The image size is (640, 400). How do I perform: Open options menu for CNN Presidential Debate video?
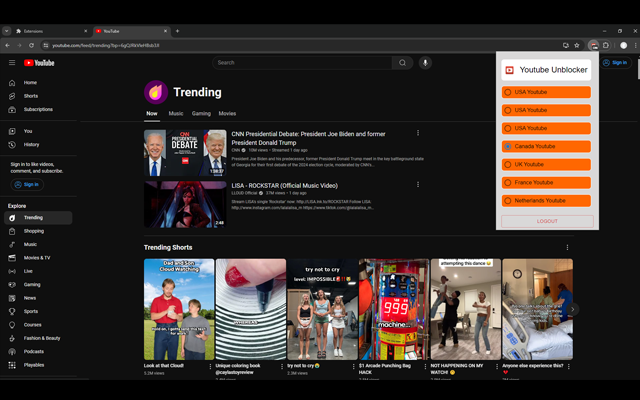pos(418,133)
